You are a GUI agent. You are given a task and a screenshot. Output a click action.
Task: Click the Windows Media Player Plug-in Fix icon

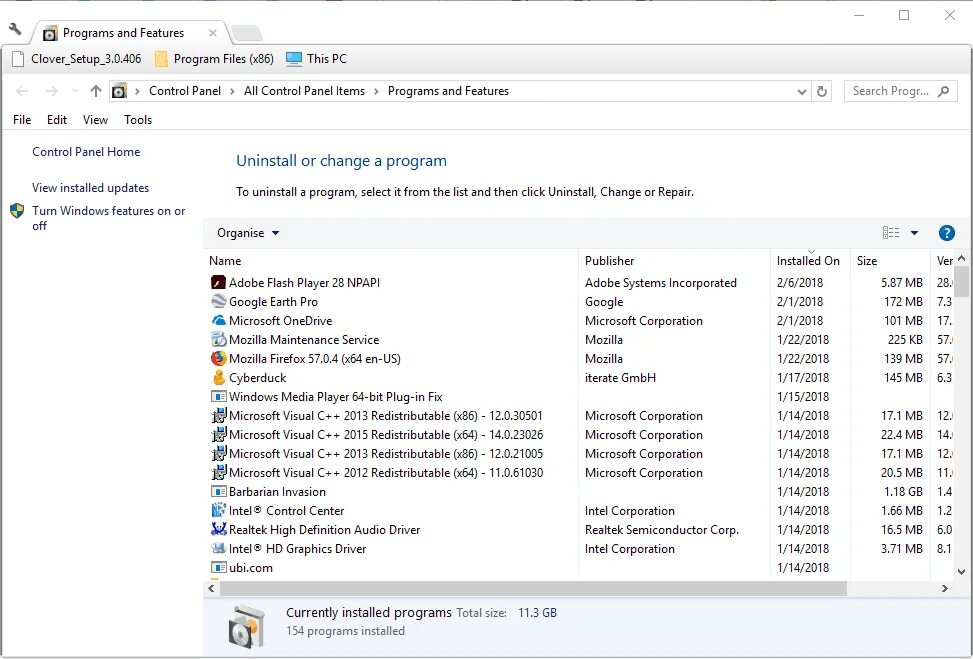click(218, 397)
